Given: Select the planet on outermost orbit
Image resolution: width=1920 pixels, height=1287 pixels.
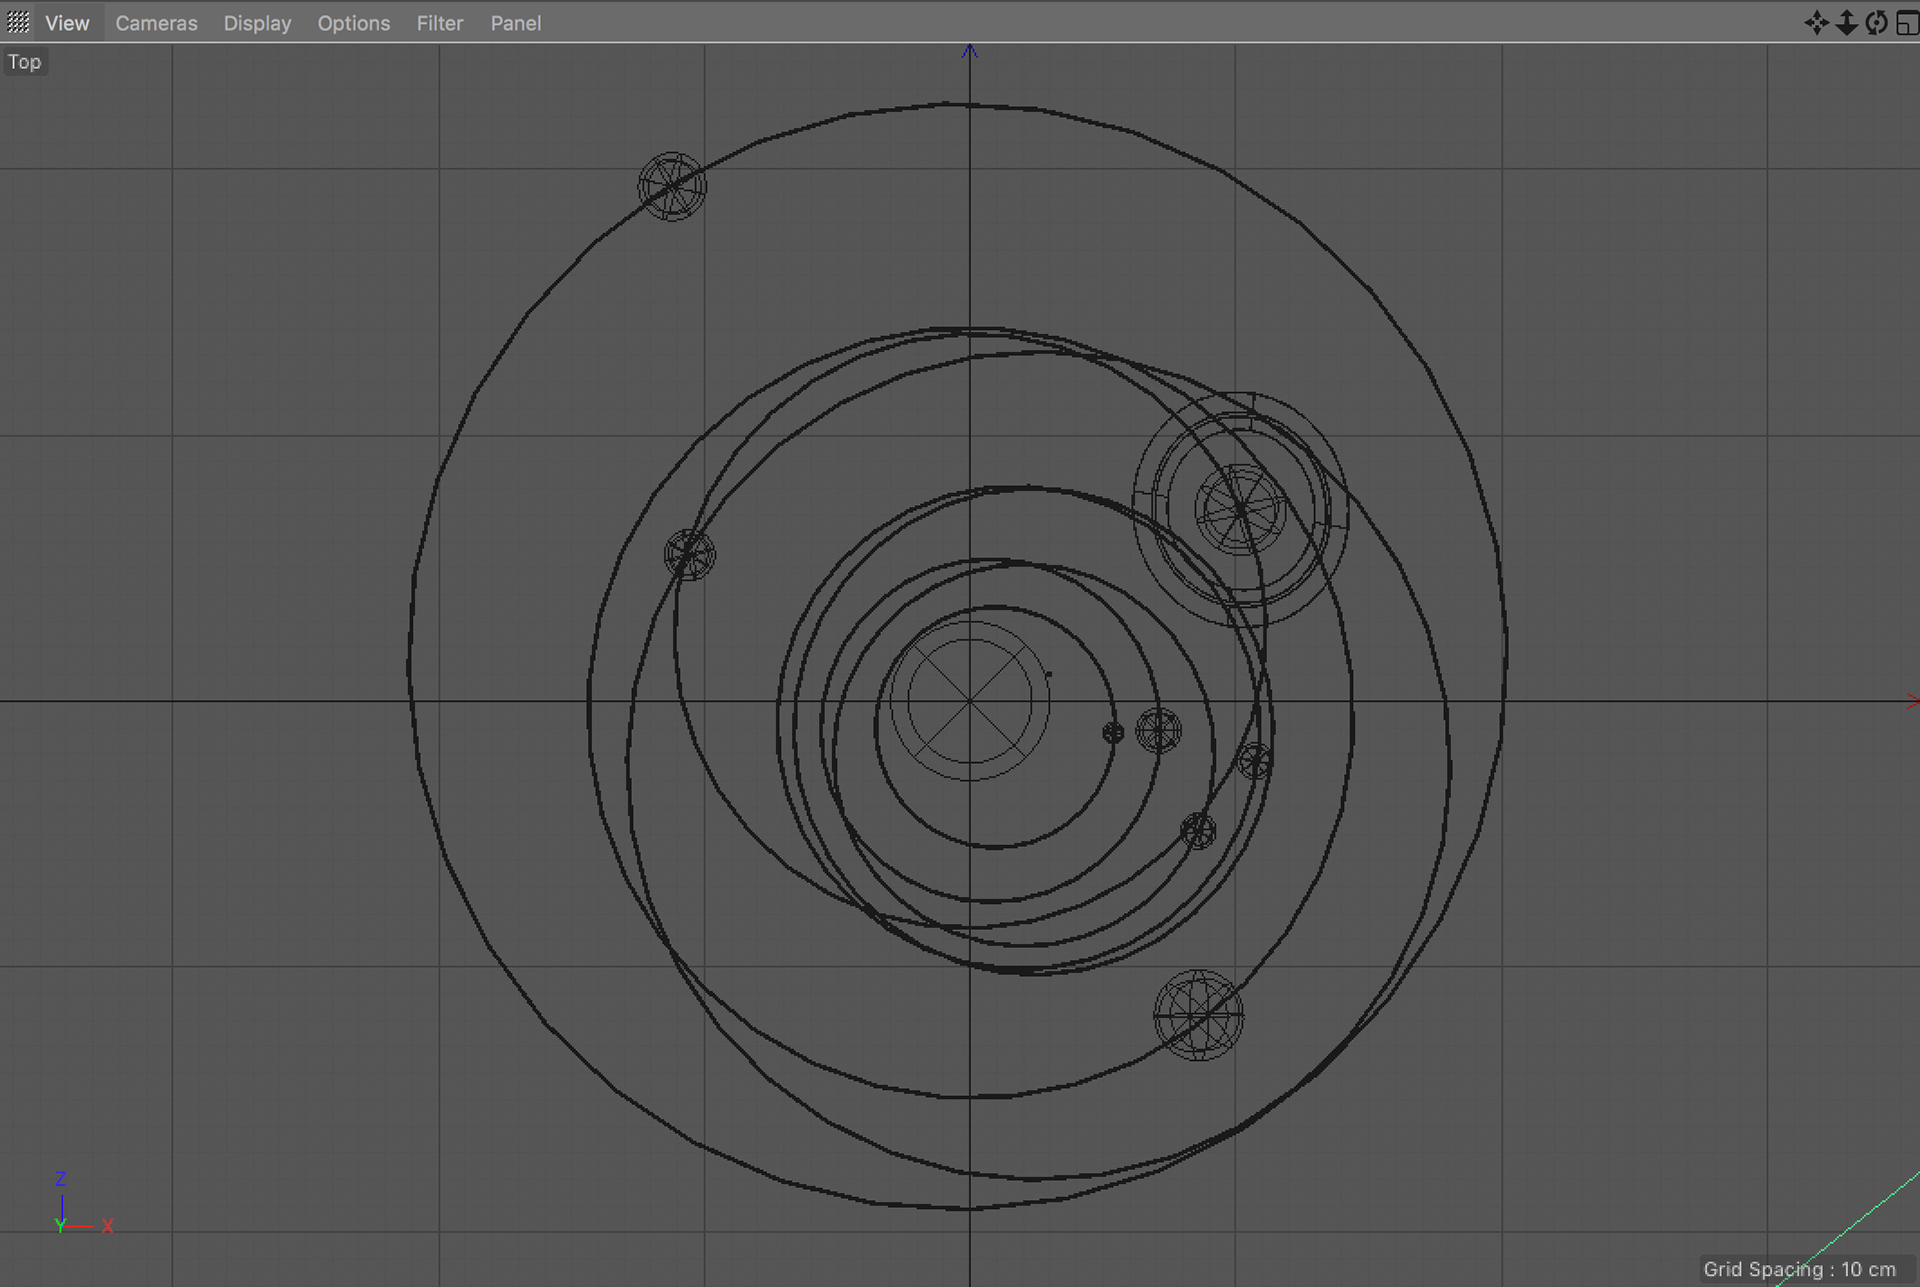Looking at the screenshot, I should click(672, 186).
